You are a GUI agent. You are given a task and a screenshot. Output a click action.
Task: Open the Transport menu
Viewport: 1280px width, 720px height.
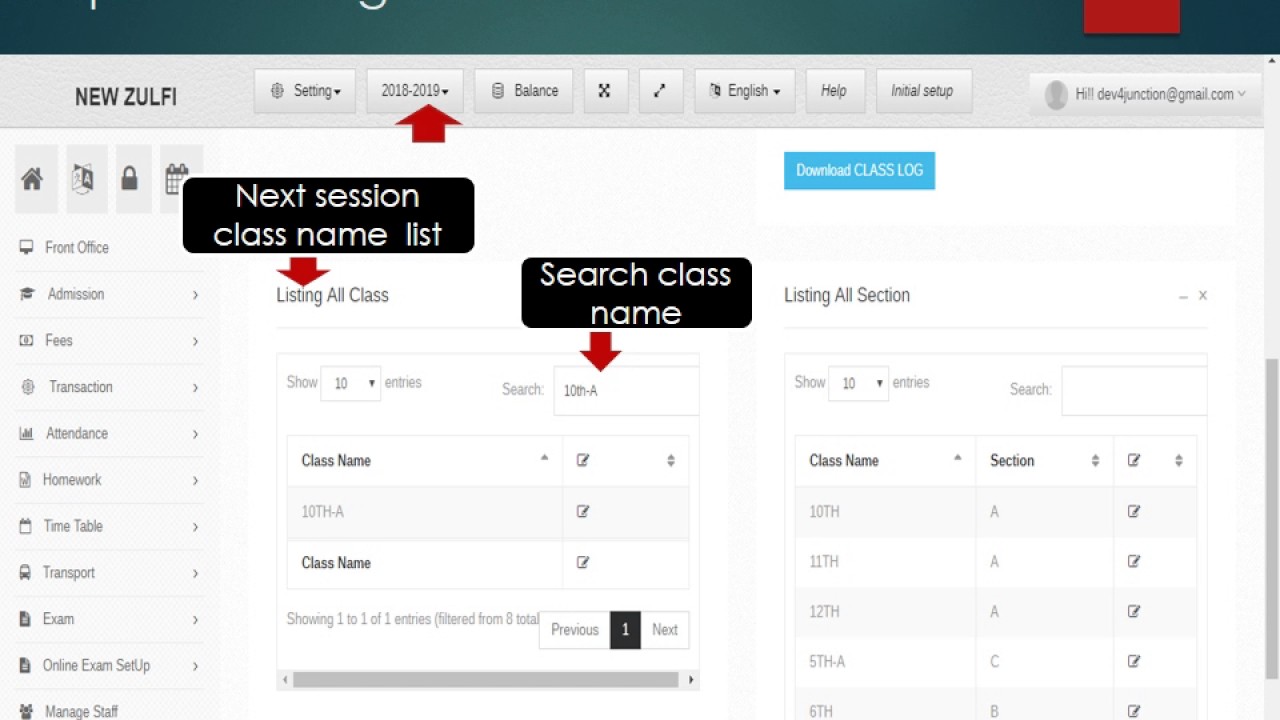pyautogui.click(x=109, y=573)
